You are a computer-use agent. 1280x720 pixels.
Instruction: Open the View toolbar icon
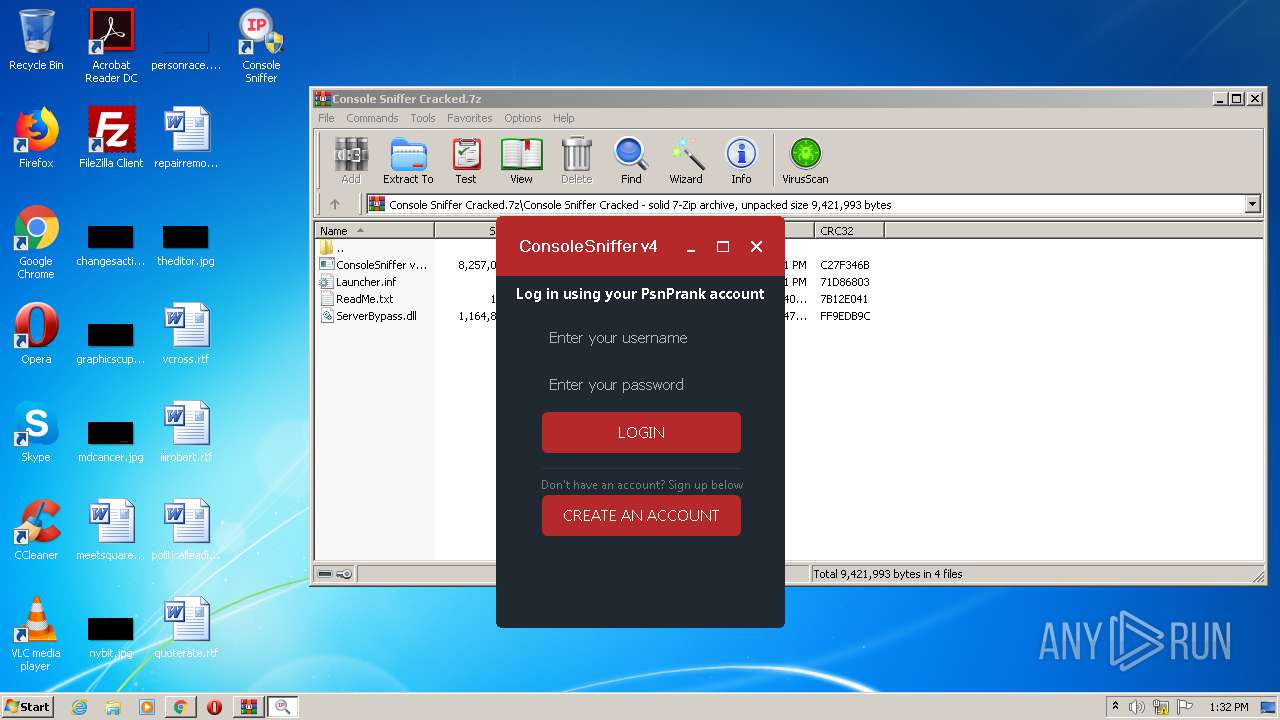pyautogui.click(x=521, y=161)
